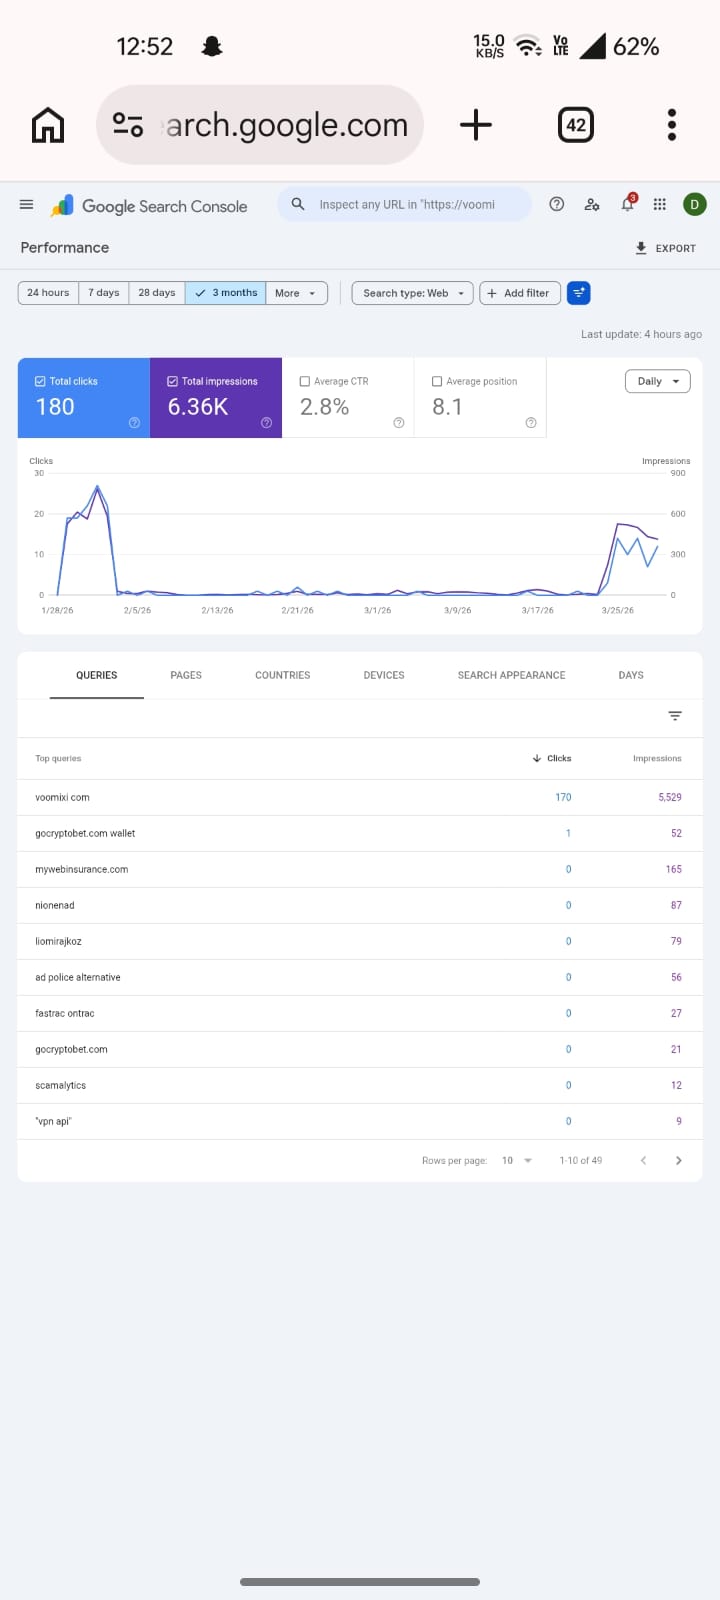Image resolution: width=720 pixels, height=1600 pixels.
Task: Click the blue filter reset icon button
Action: tap(578, 293)
